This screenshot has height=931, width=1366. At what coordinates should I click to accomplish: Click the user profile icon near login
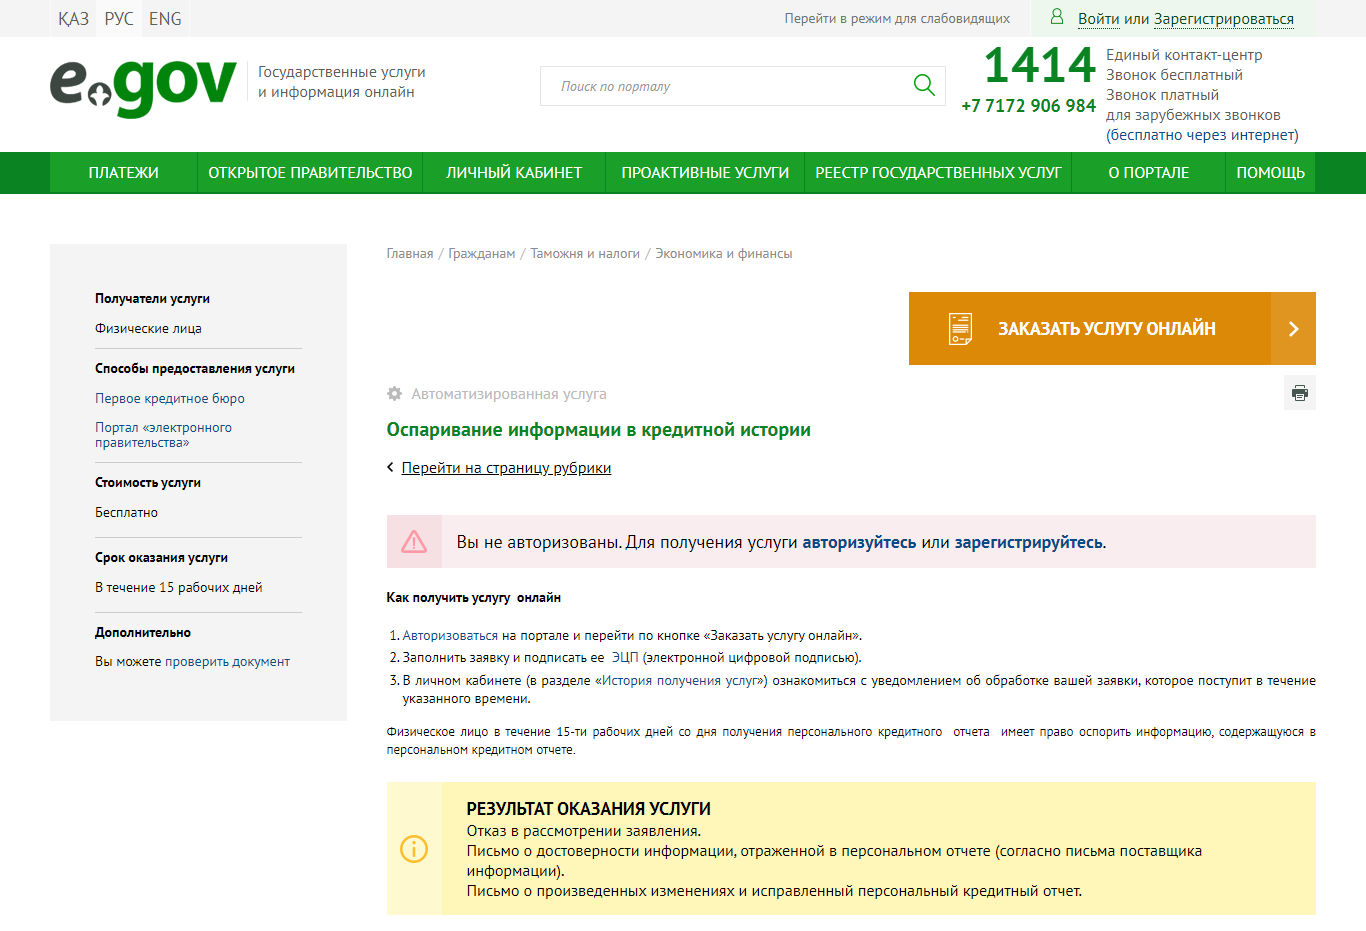tap(1057, 17)
